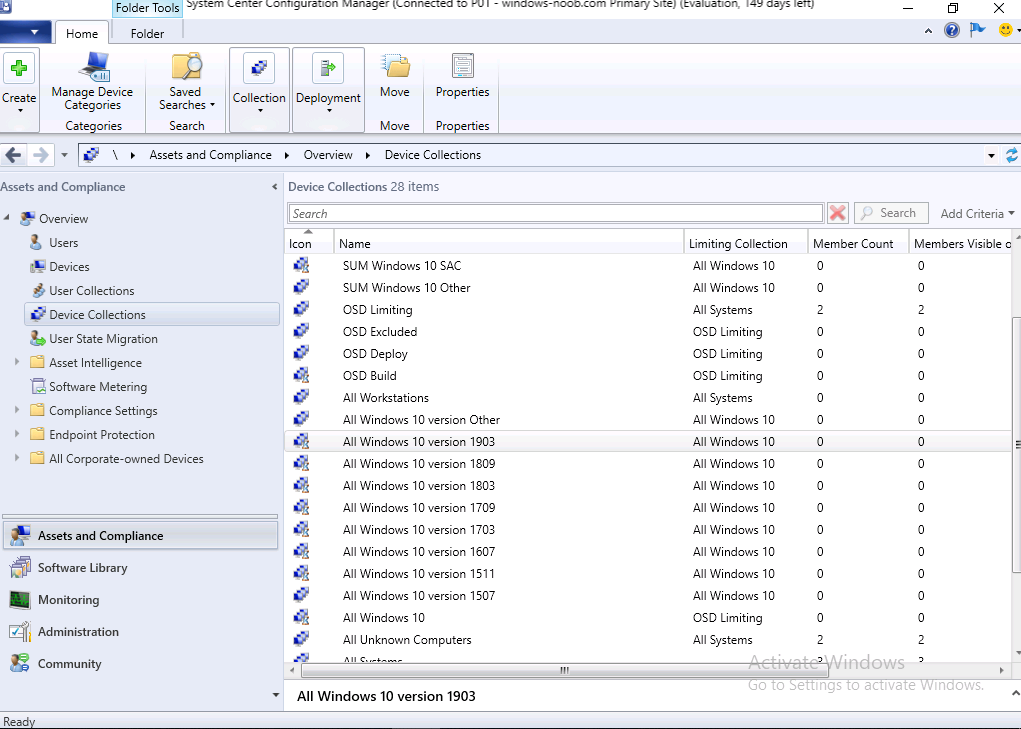
Task: Click the Monitoring workspace icon
Action: pos(20,599)
